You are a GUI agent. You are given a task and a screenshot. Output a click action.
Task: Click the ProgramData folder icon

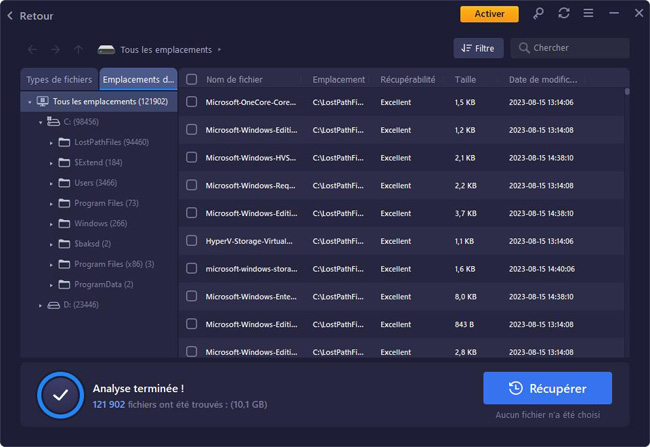[64, 284]
